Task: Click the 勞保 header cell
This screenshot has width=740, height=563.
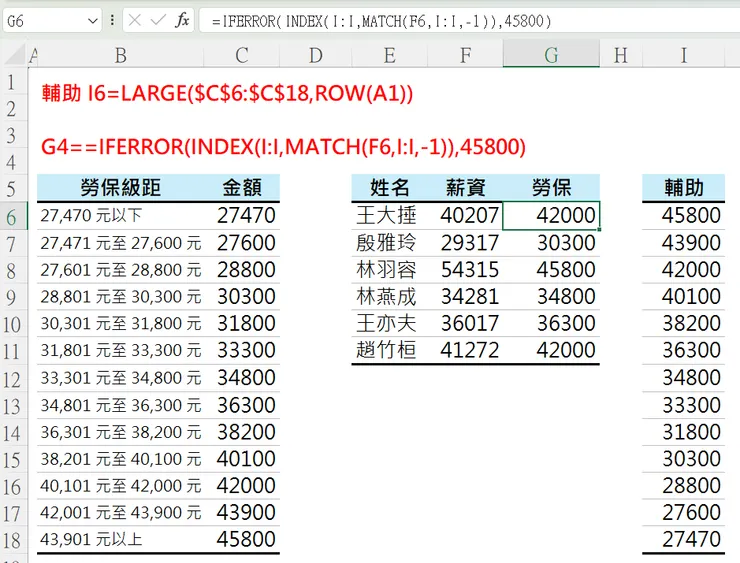Action: point(551,188)
